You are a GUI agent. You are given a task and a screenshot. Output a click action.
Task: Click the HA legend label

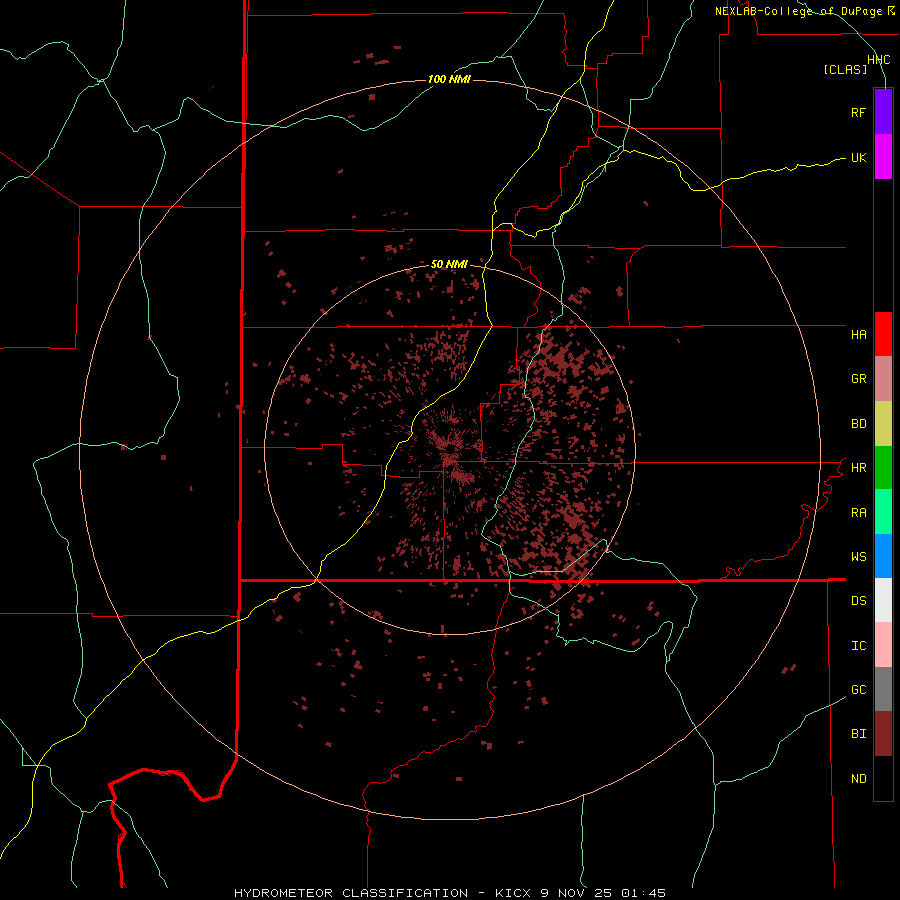[858, 334]
